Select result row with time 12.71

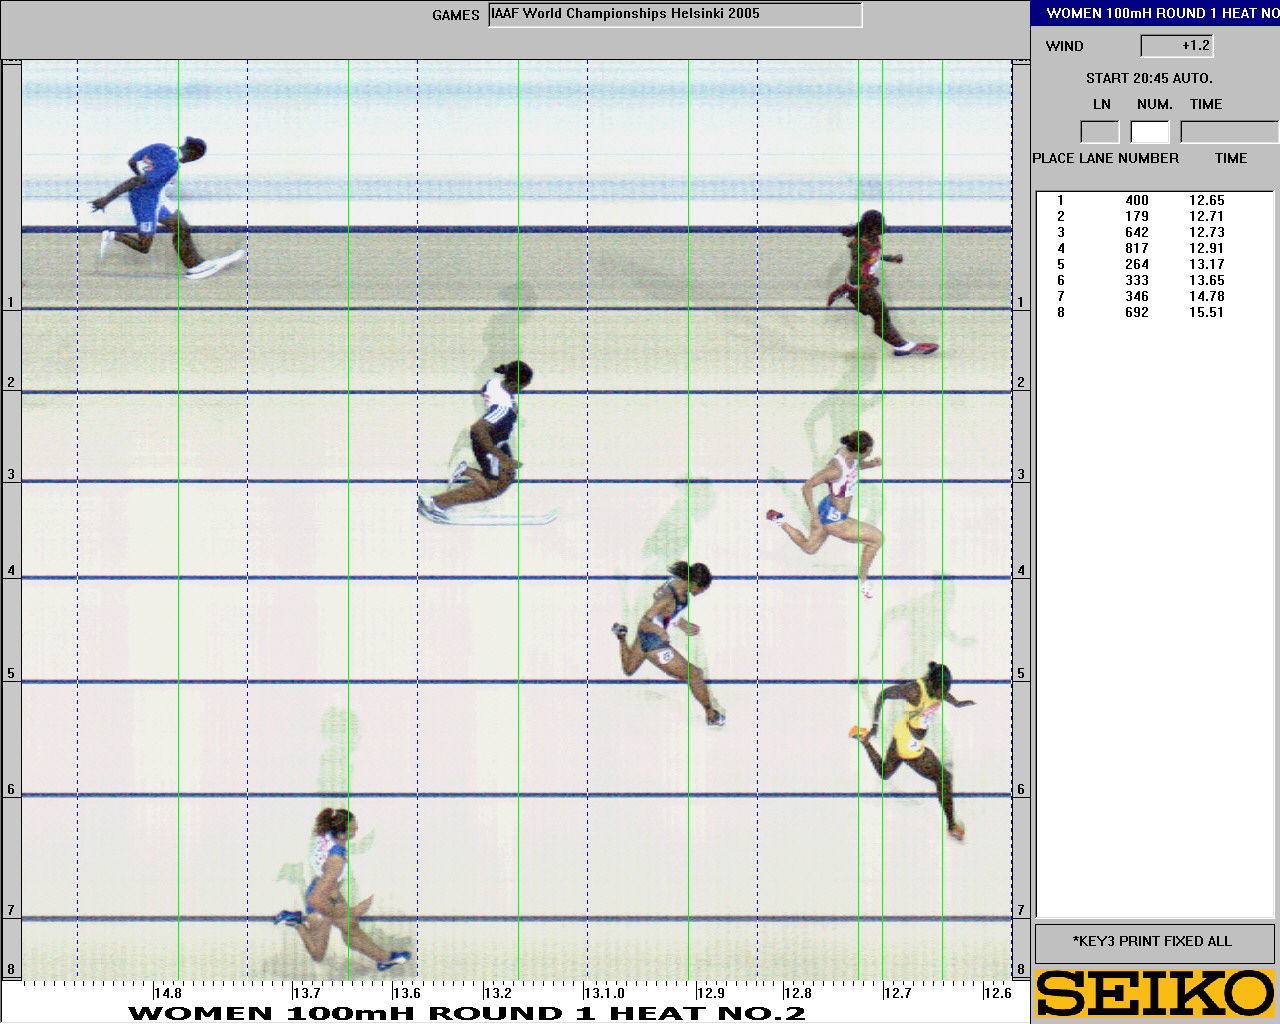pyautogui.click(x=1140, y=216)
